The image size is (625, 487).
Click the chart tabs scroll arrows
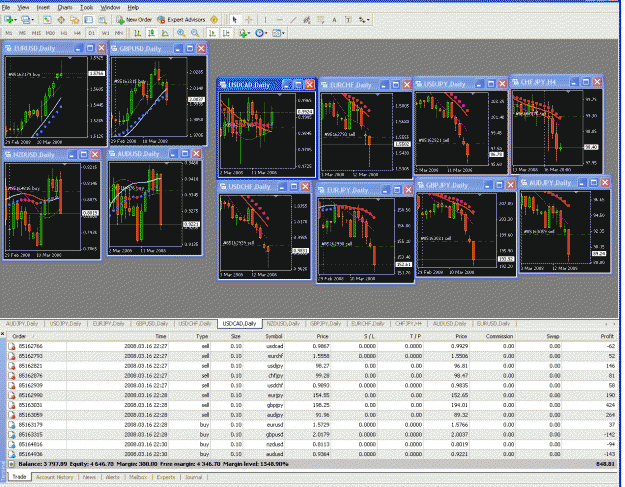pos(609,324)
